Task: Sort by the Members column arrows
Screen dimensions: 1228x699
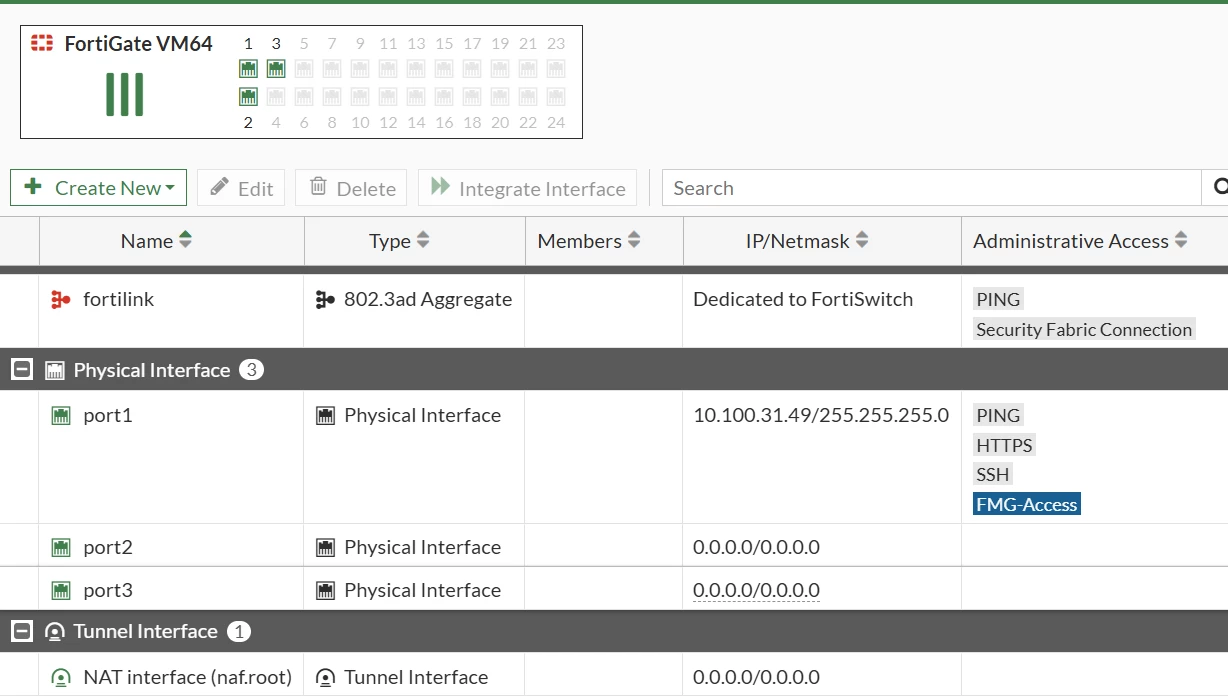Action: pyautogui.click(x=634, y=240)
